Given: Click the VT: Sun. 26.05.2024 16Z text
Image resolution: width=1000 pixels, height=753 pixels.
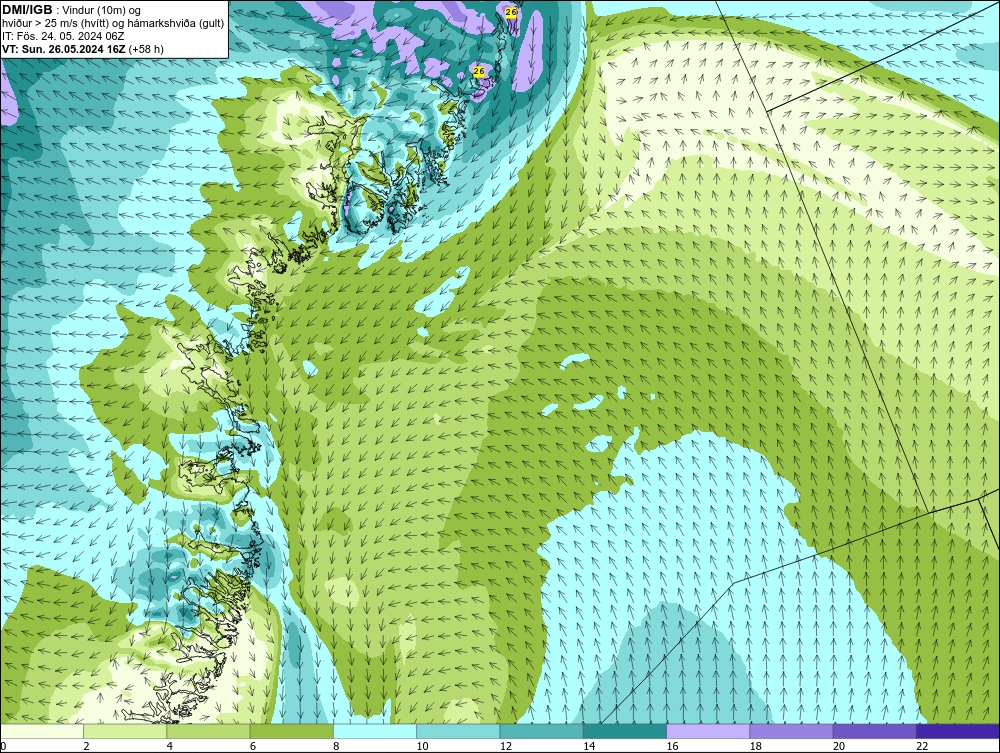Looking at the screenshot, I should 64,49.
